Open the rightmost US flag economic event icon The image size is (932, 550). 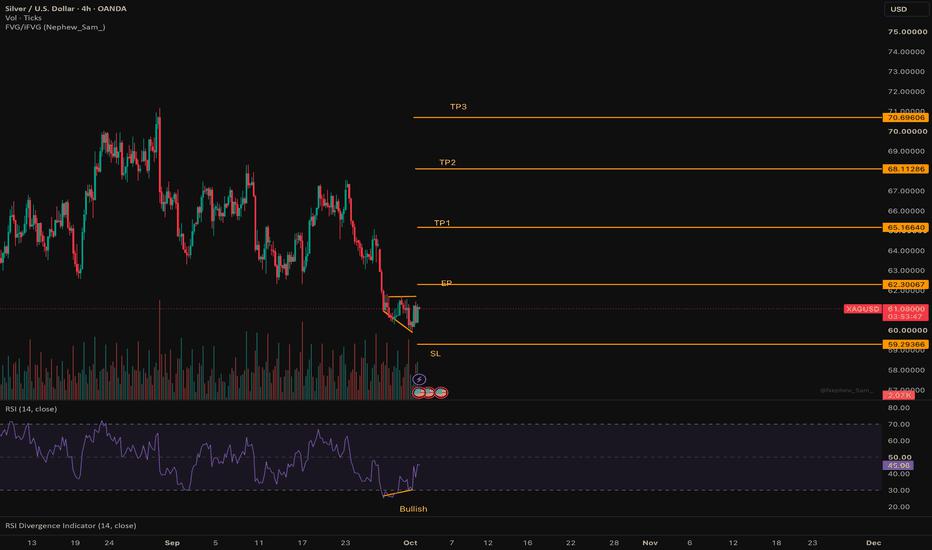[x=441, y=392]
